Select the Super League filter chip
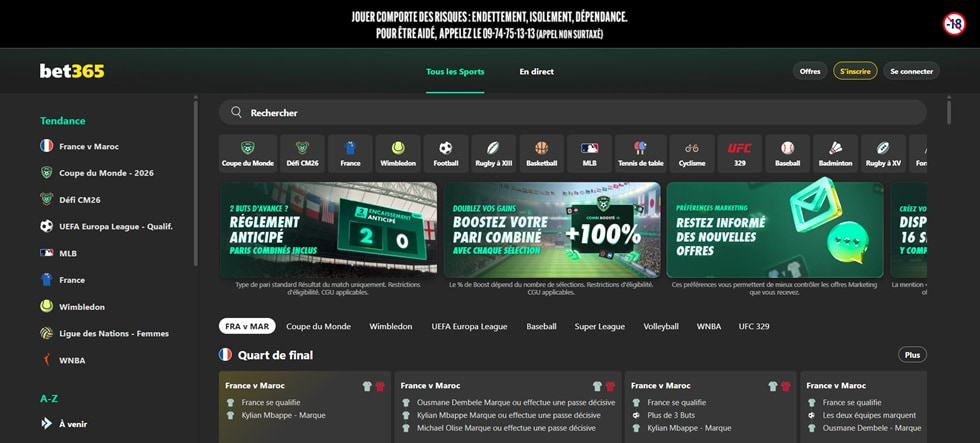Viewport: 980px width, 443px height. click(x=599, y=326)
